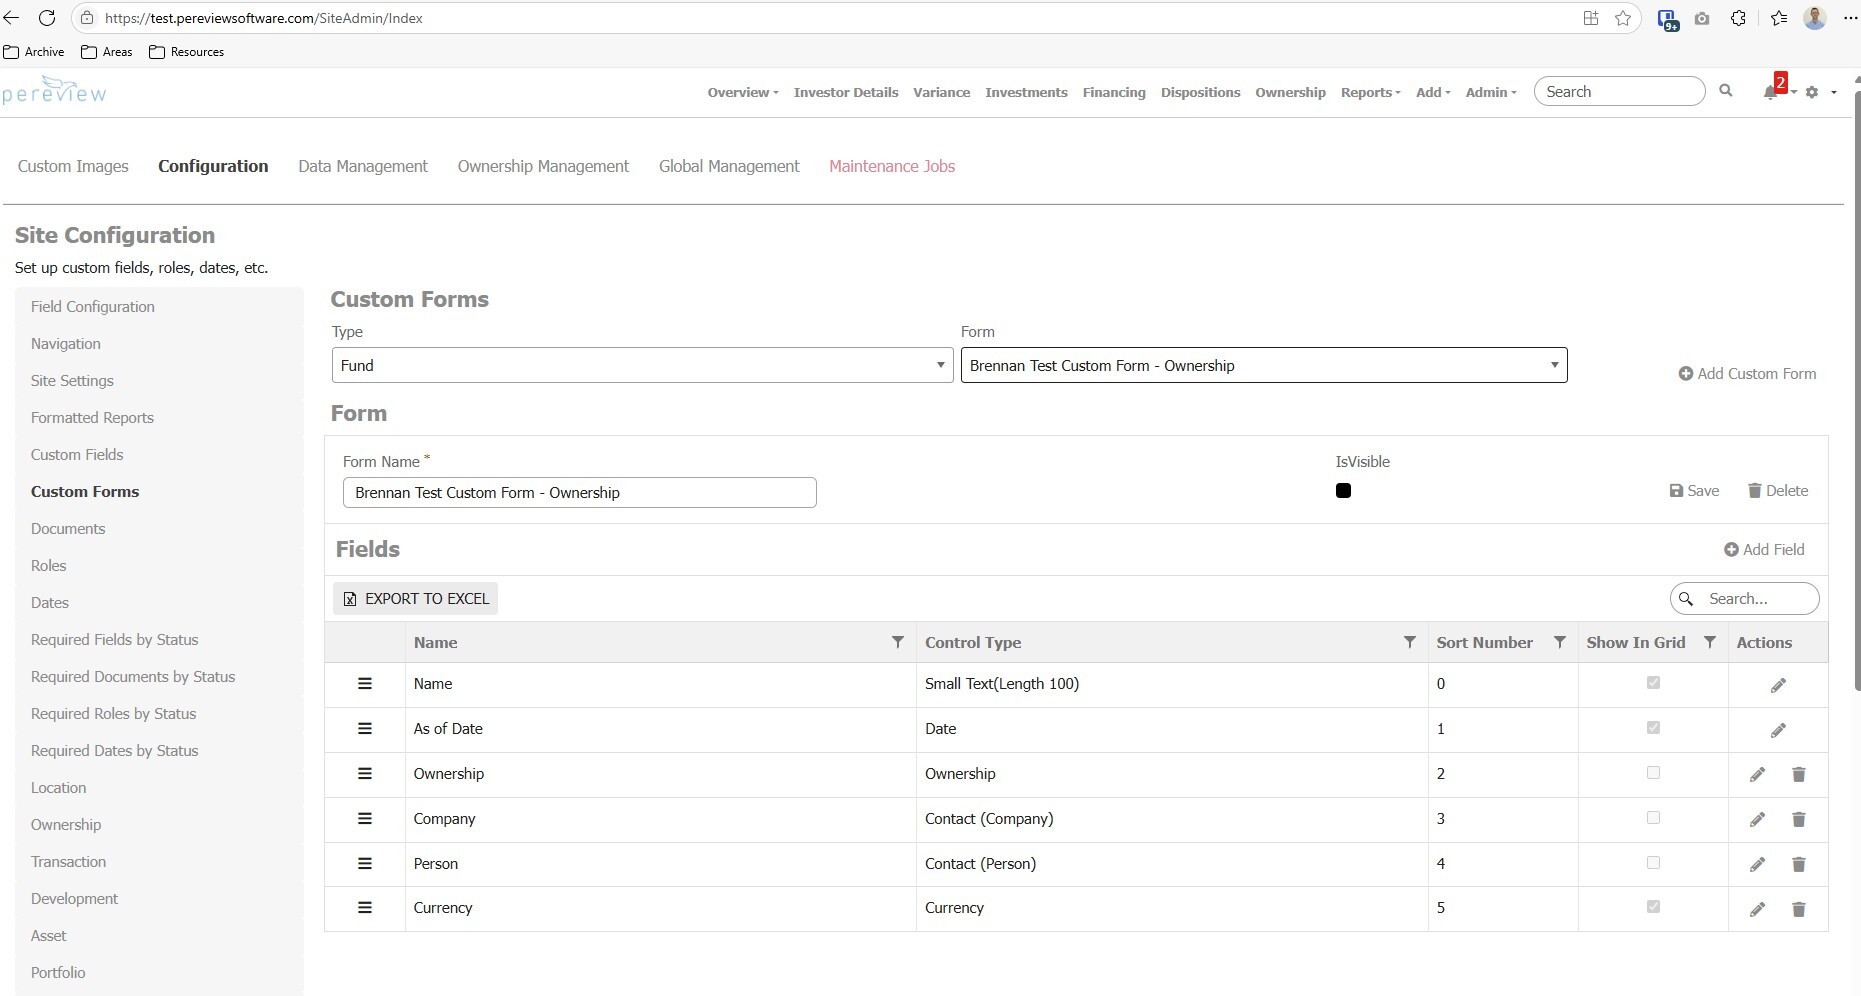
Task: Click the Export to Excel button
Action: pyautogui.click(x=416, y=599)
